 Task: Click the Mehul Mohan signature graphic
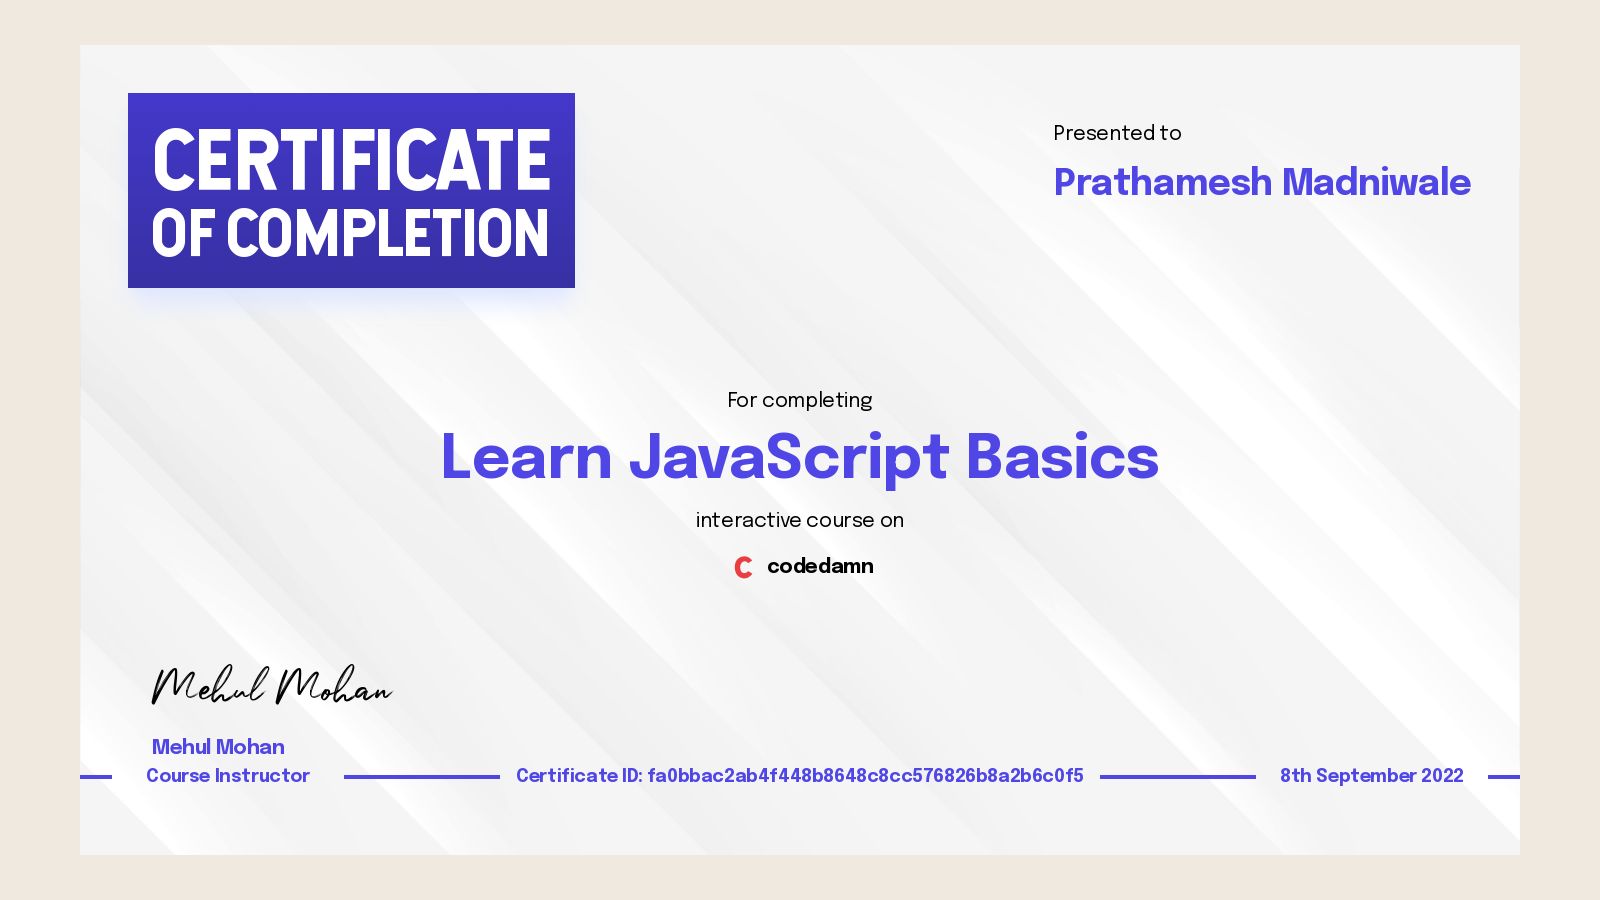pos(270,686)
